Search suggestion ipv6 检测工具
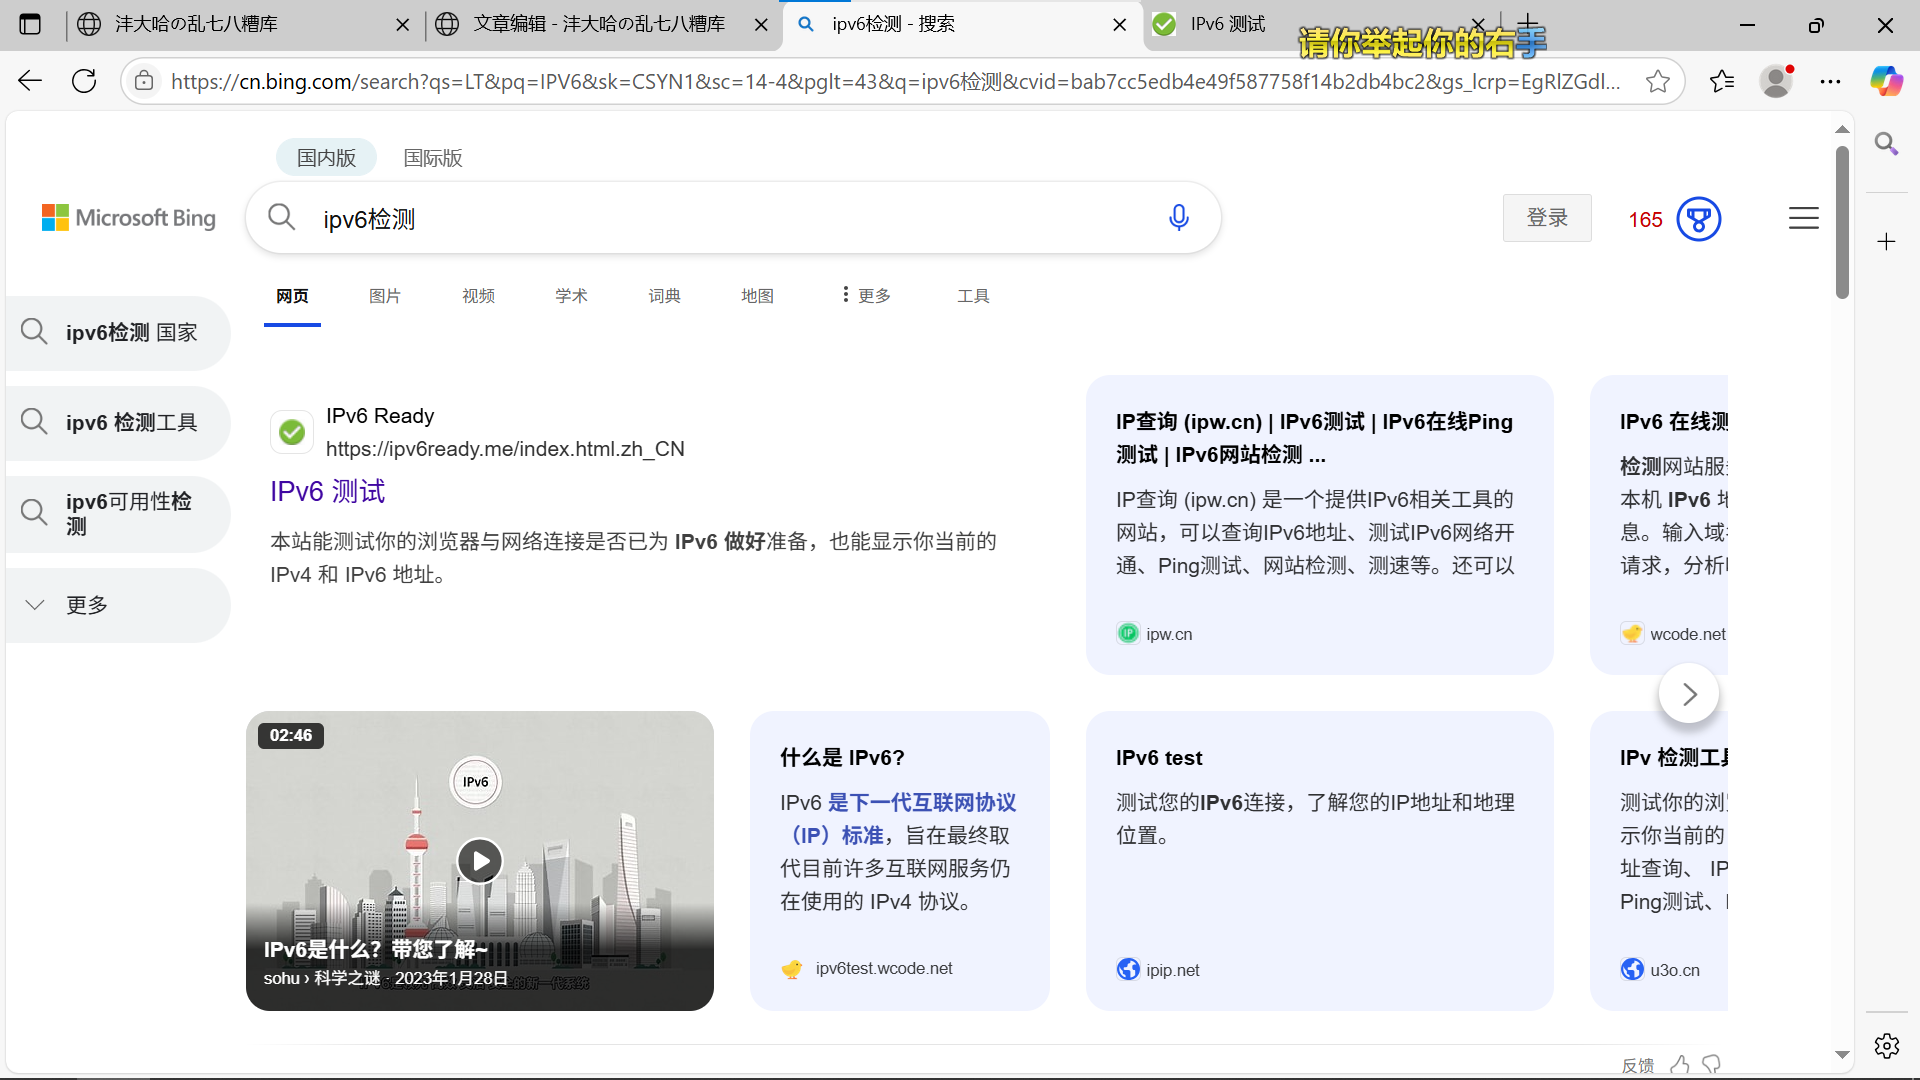 [118, 422]
